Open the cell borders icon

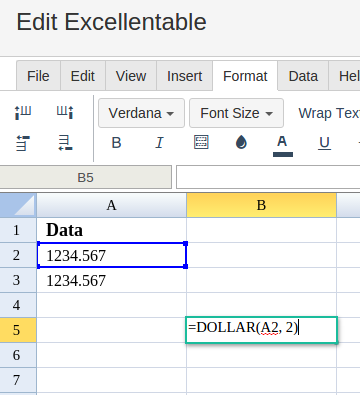[x=201, y=142]
